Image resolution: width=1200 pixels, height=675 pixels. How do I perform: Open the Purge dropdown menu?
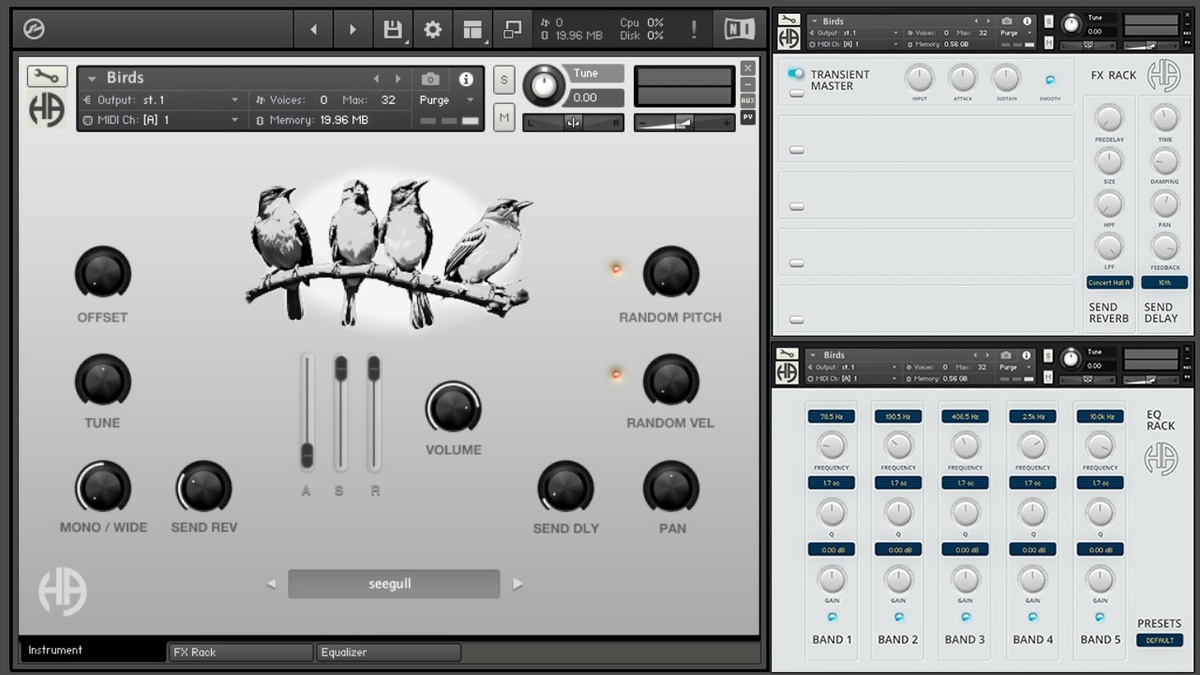(447, 100)
